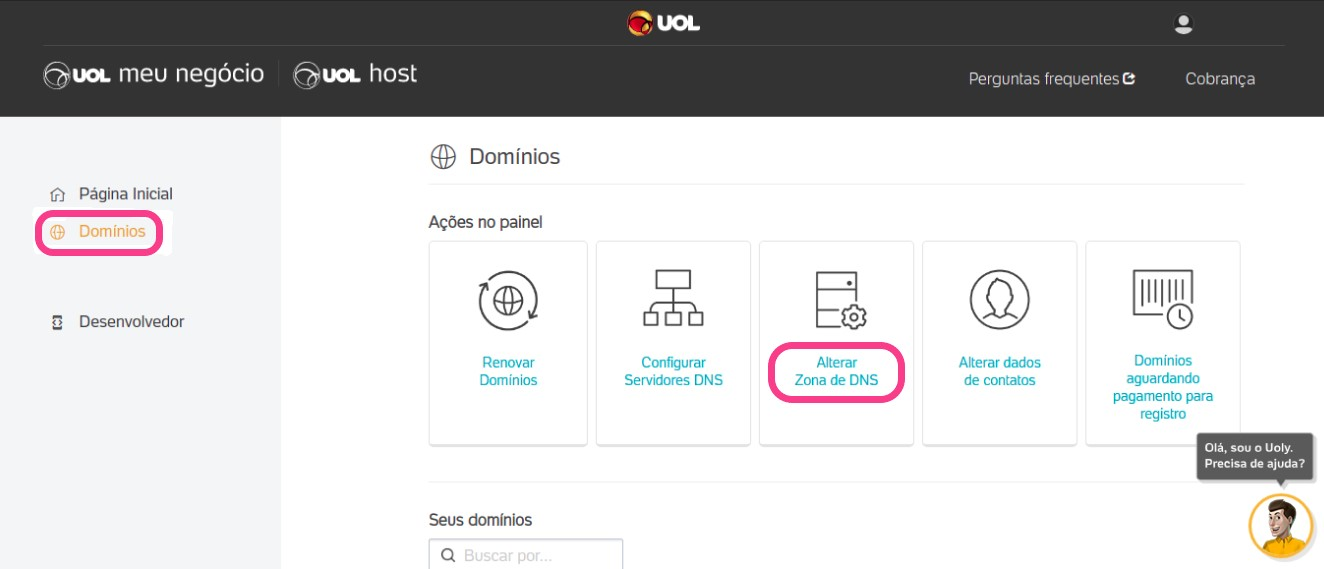Click the globe icon in the Domínios heading
Image resolution: width=1324 pixels, height=569 pixels.
point(442,157)
